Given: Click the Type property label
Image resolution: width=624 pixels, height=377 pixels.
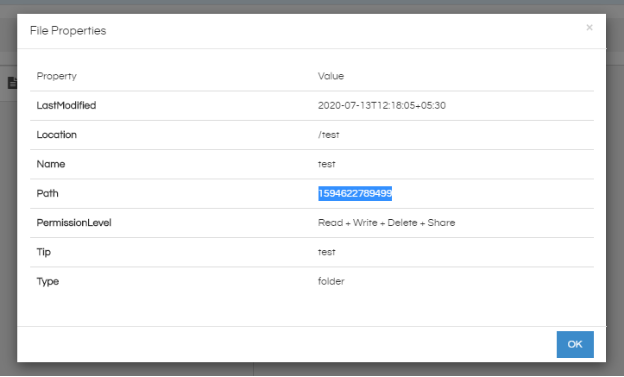Looking at the screenshot, I should [48, 281].
